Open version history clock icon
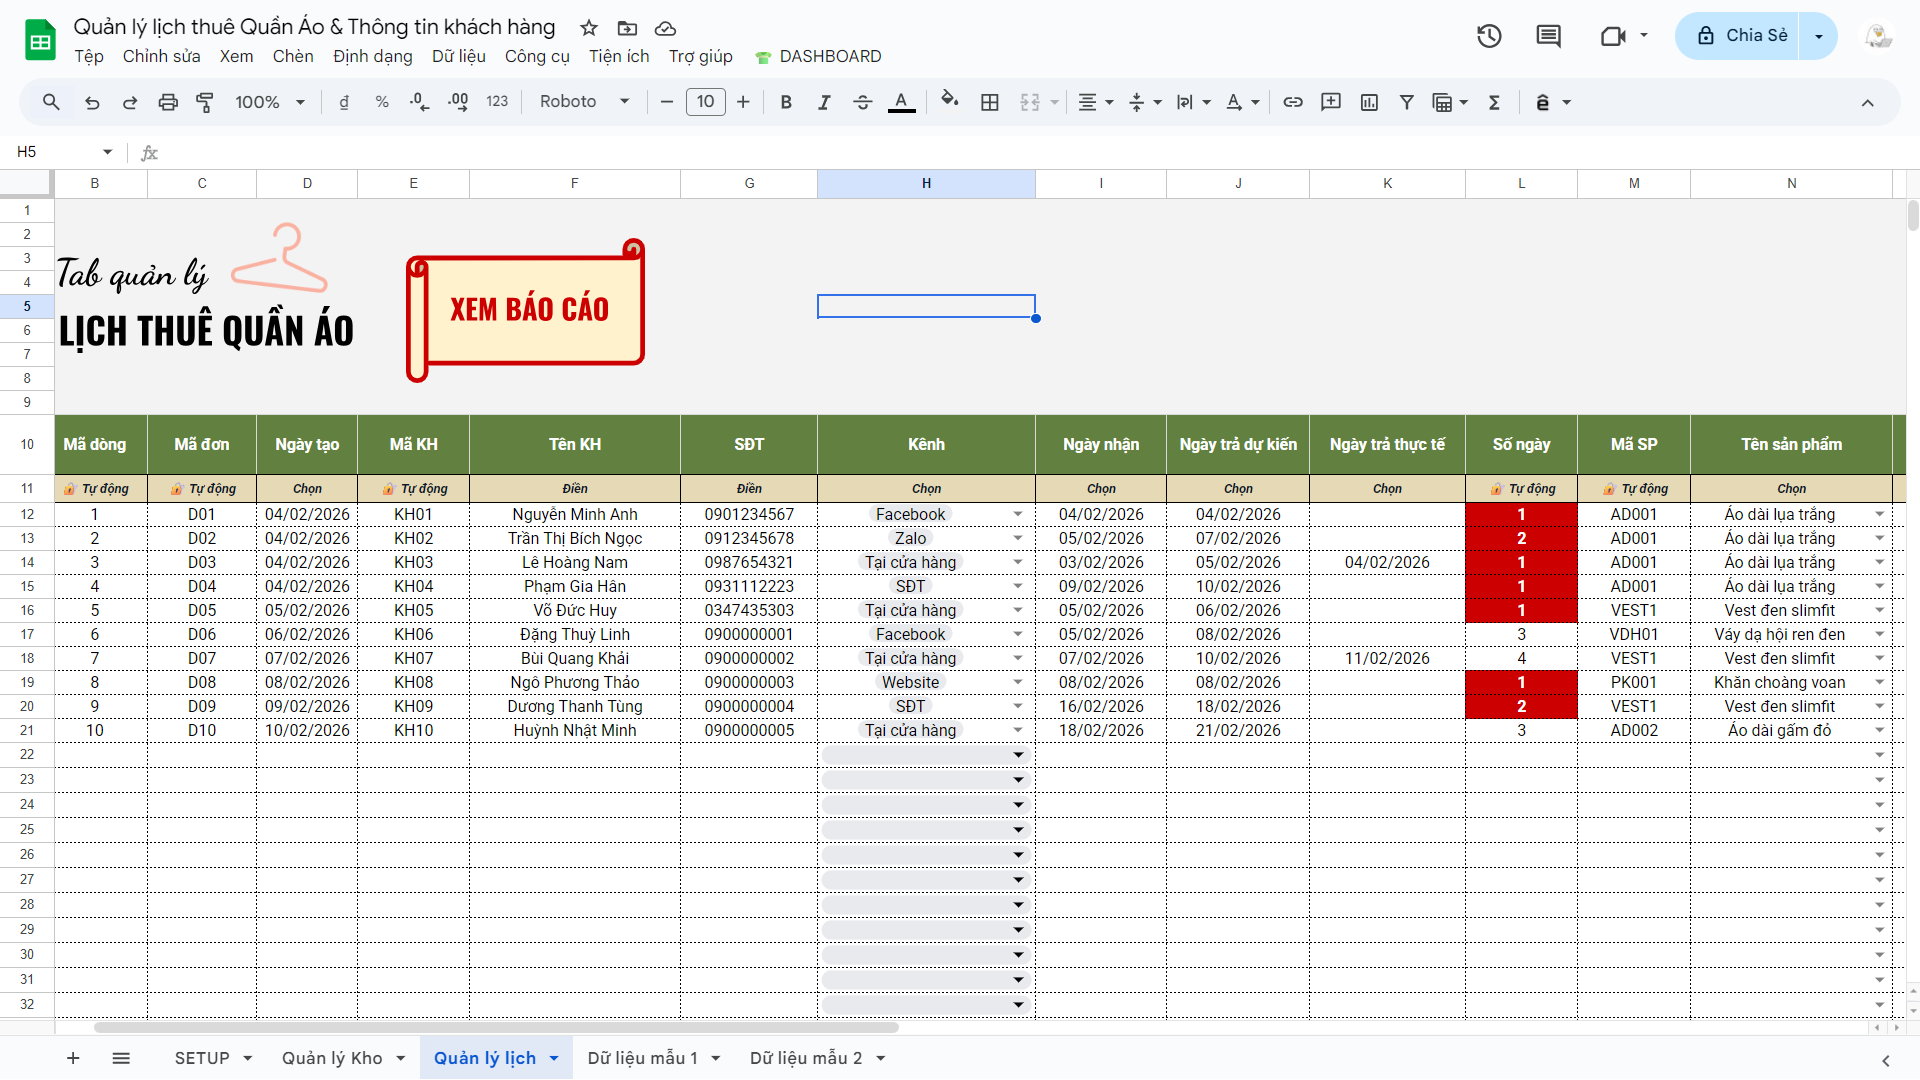Viewport: 1920px width, 1080px height. point(1489,36)
